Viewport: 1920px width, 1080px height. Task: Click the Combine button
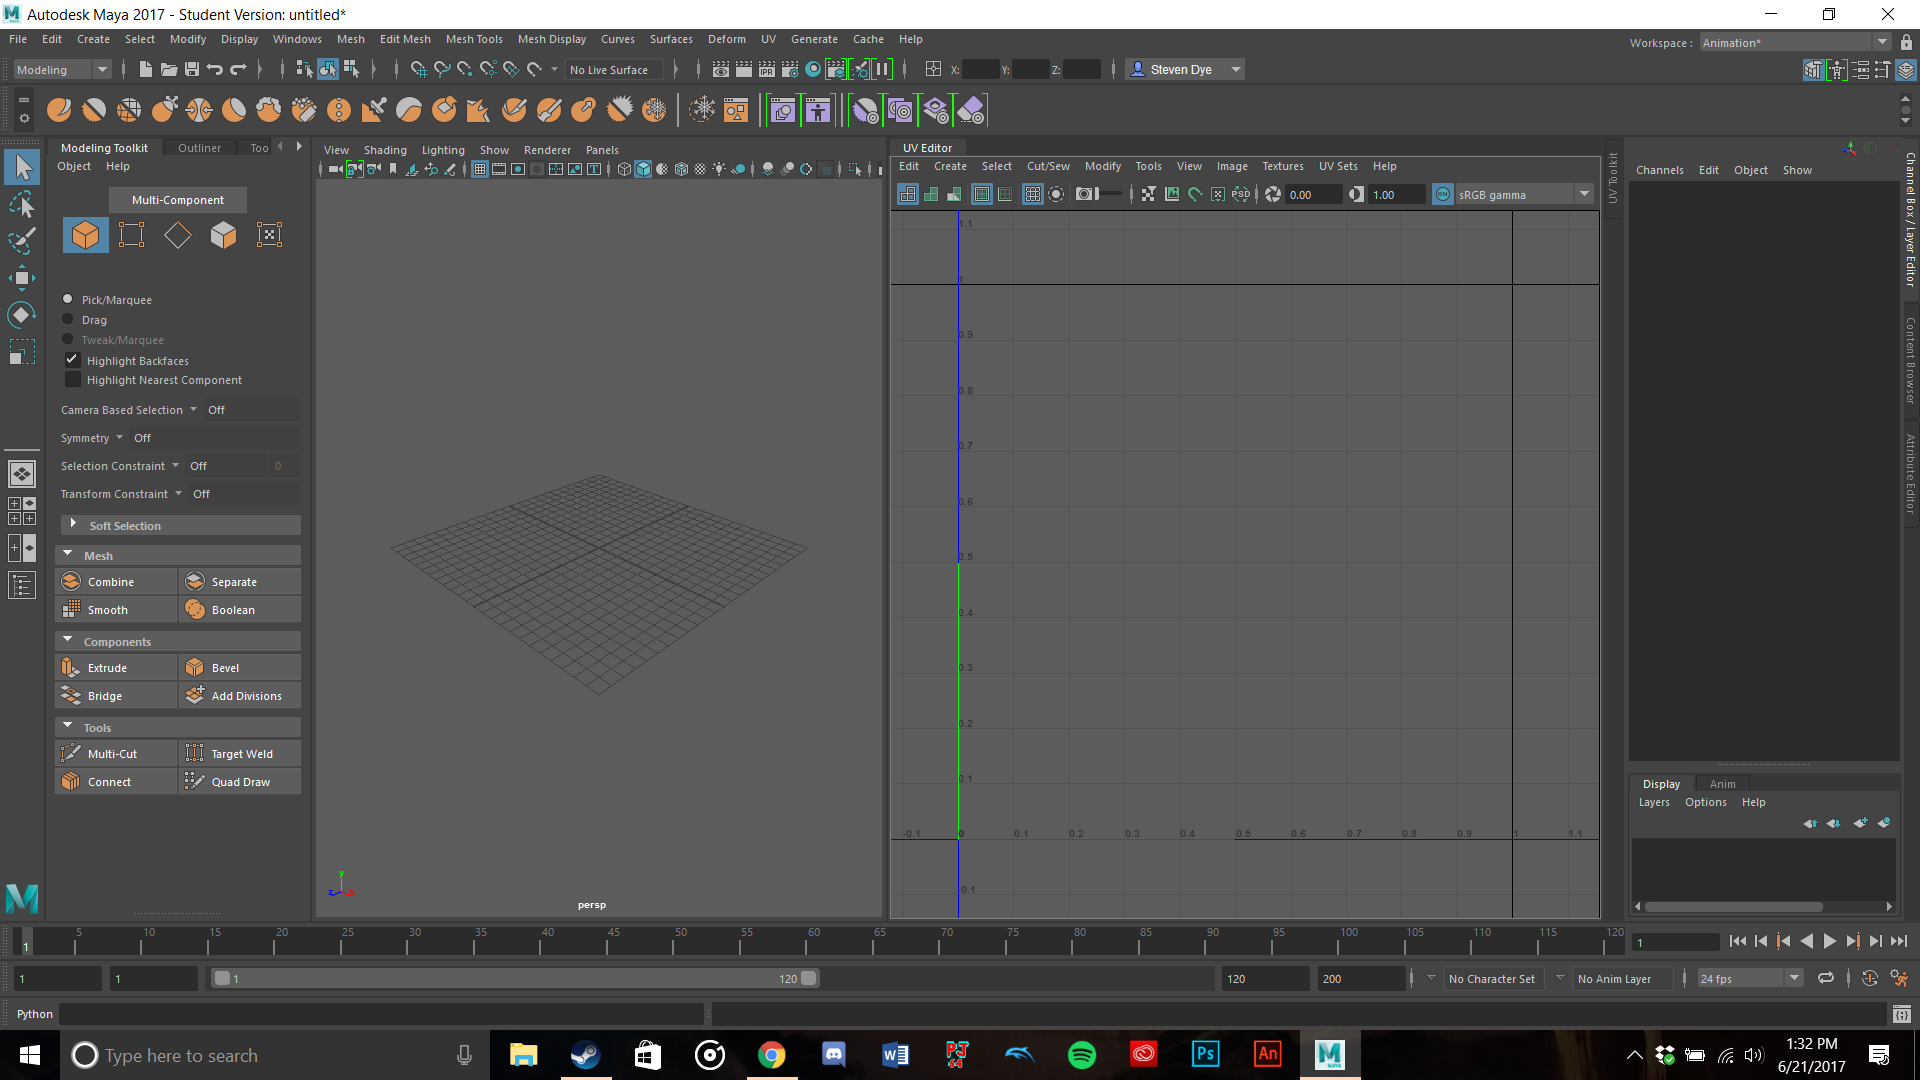(117, 581)
